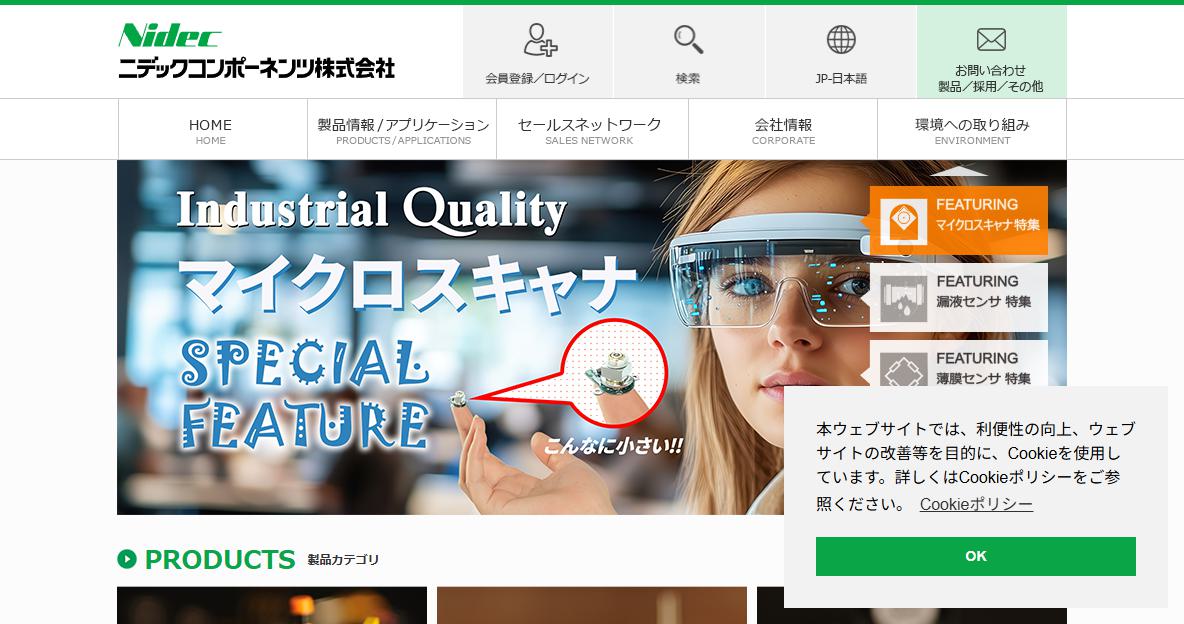
Task: Select the 漏液センサ 特集 feature icon
Action: pos(904,298)
